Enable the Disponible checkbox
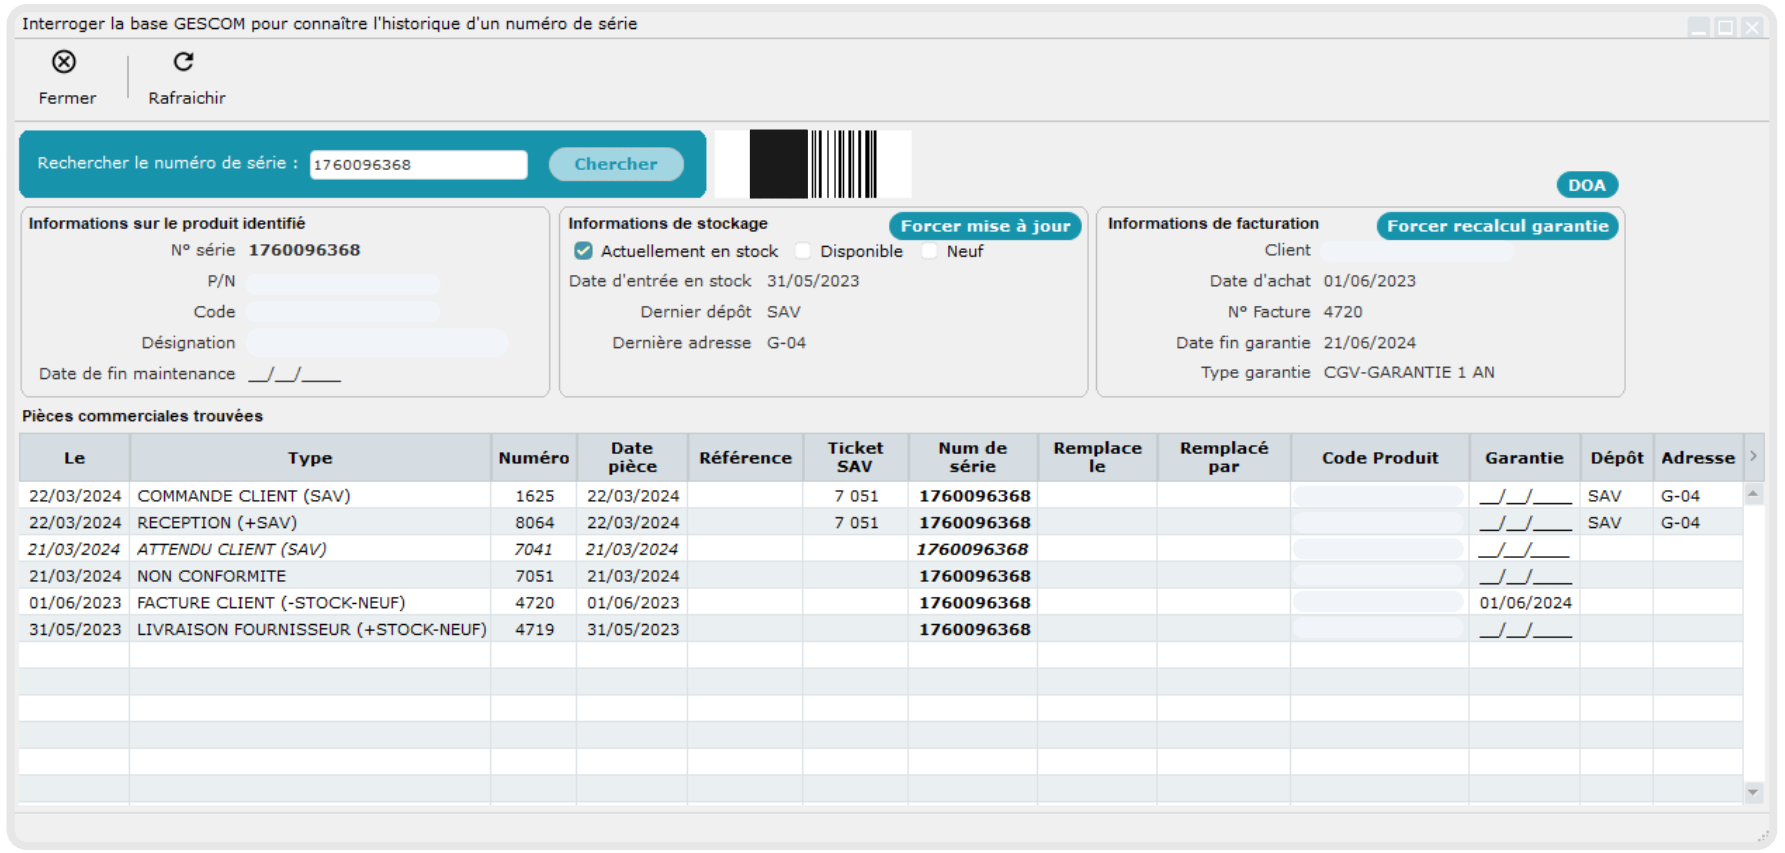This screenshot has height=853, width=1785. tap(803, 251)
